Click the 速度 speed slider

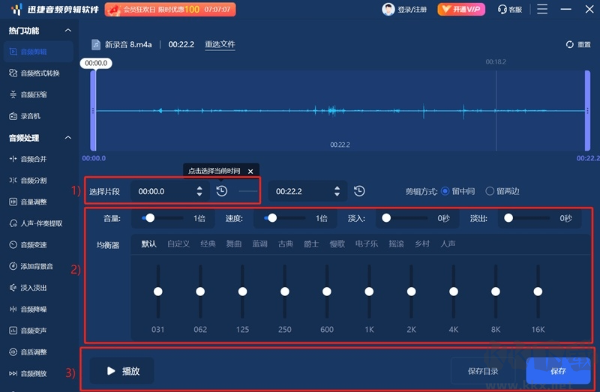285,218
